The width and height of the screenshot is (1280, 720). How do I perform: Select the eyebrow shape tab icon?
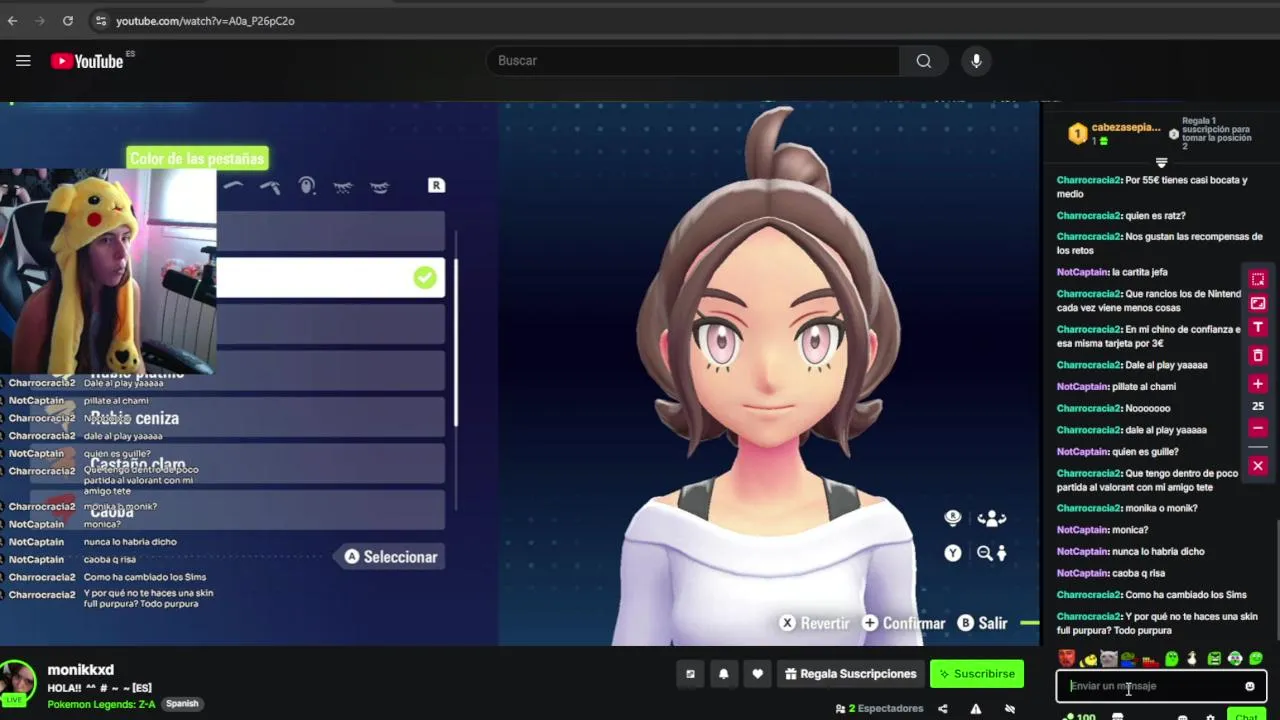(233, 186)
